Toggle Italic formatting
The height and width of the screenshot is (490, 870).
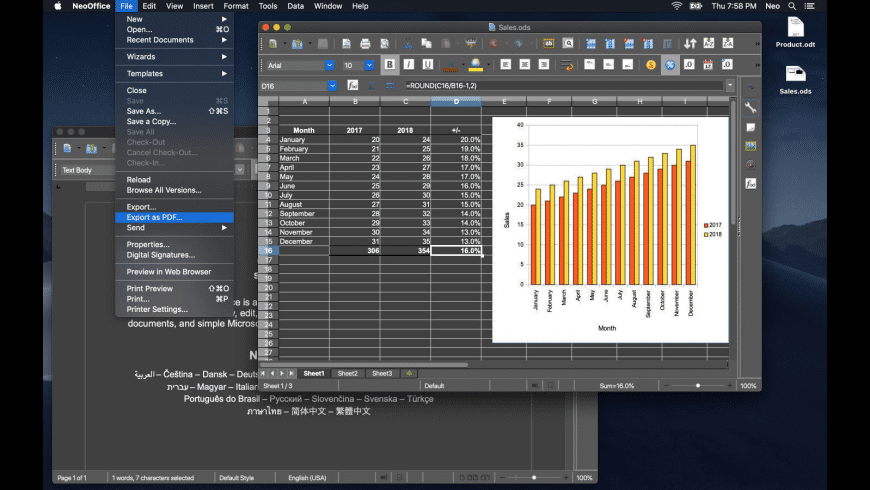click(408, 65)
